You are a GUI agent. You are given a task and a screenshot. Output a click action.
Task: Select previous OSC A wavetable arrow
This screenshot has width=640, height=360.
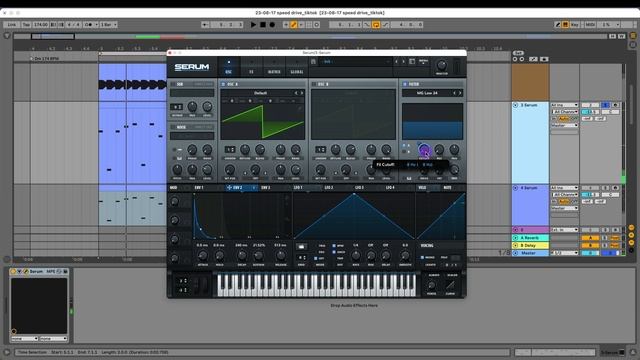click(x=296, y=93)
